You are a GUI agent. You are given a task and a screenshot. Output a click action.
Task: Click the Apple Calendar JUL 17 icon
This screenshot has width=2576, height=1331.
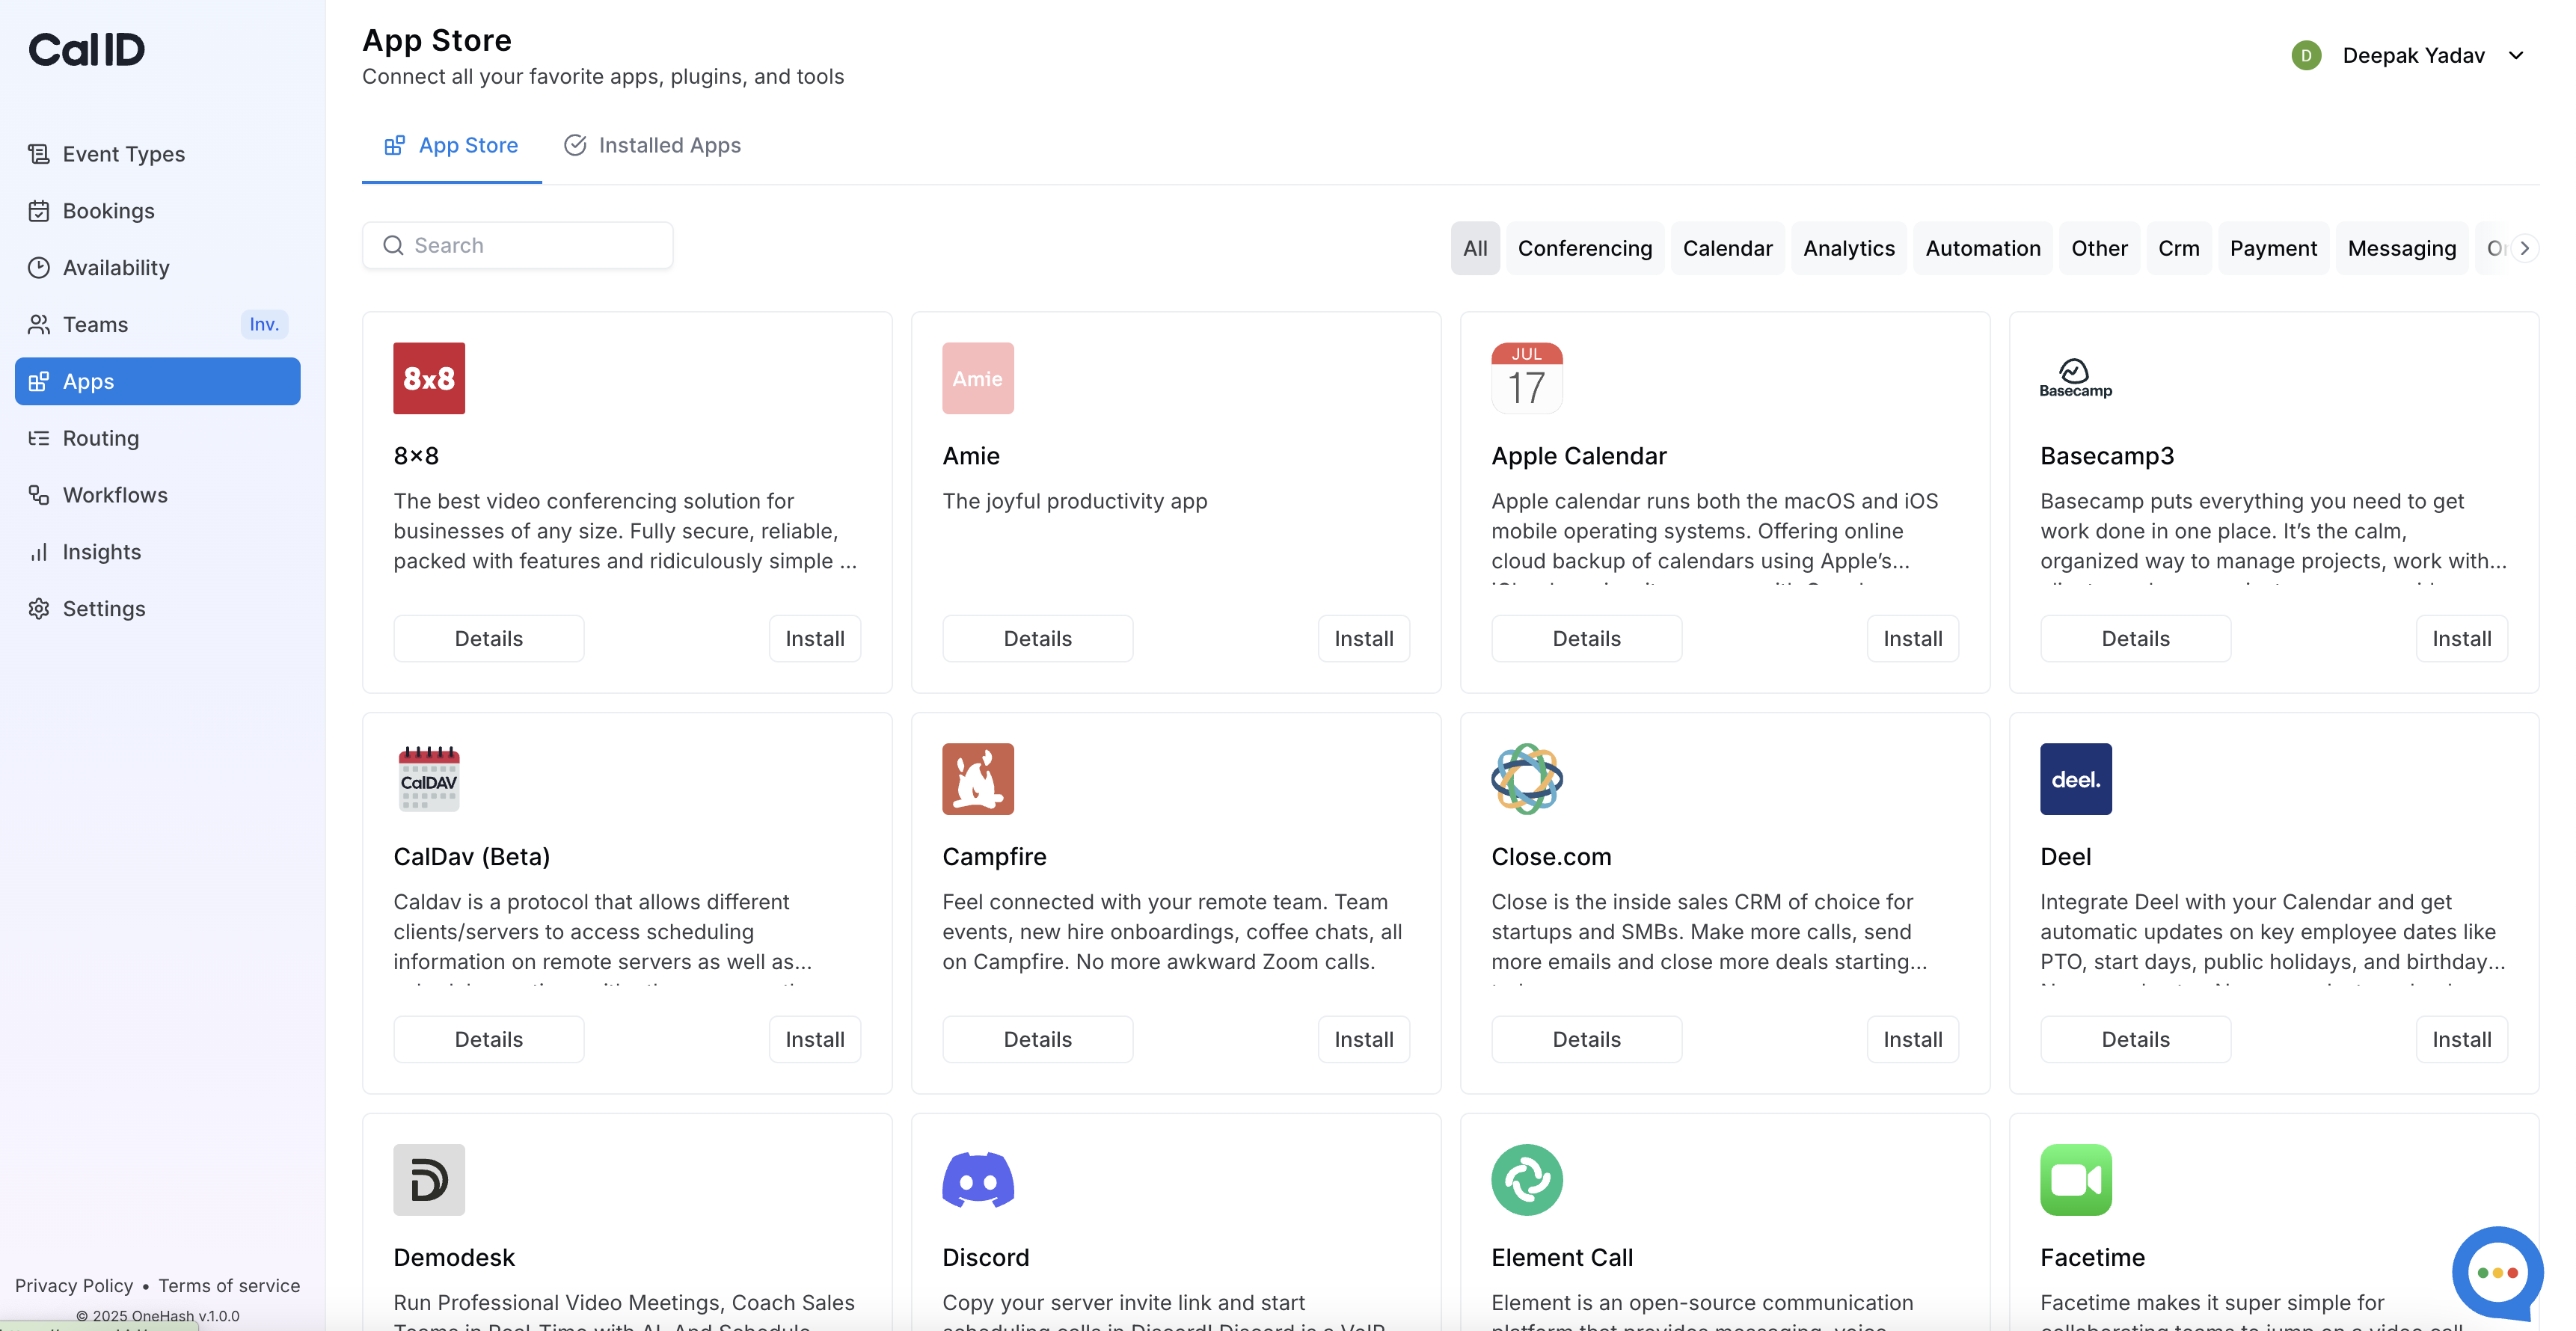coord(1526,378)
